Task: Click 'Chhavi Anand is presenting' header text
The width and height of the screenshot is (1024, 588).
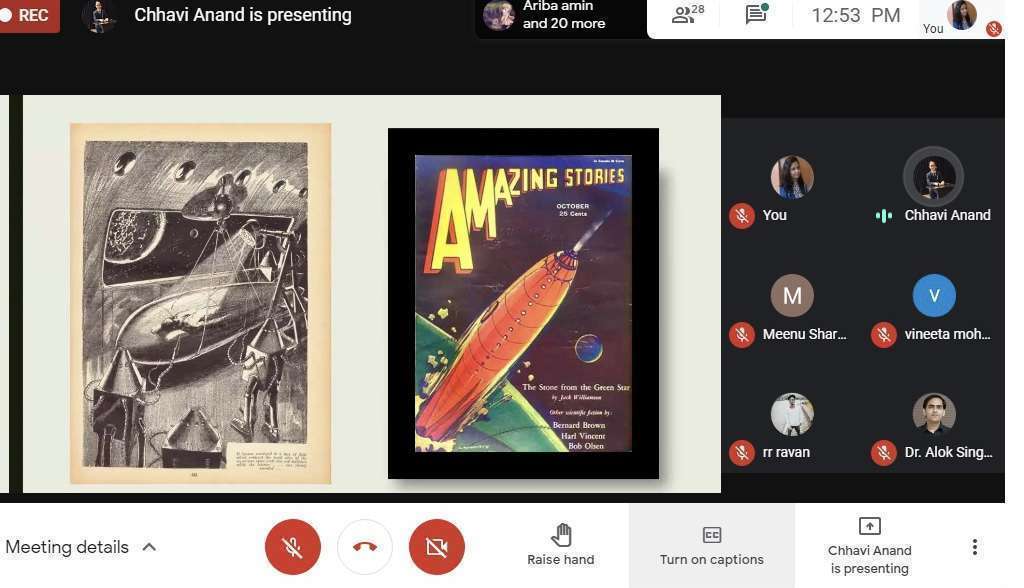Action: 242,15
